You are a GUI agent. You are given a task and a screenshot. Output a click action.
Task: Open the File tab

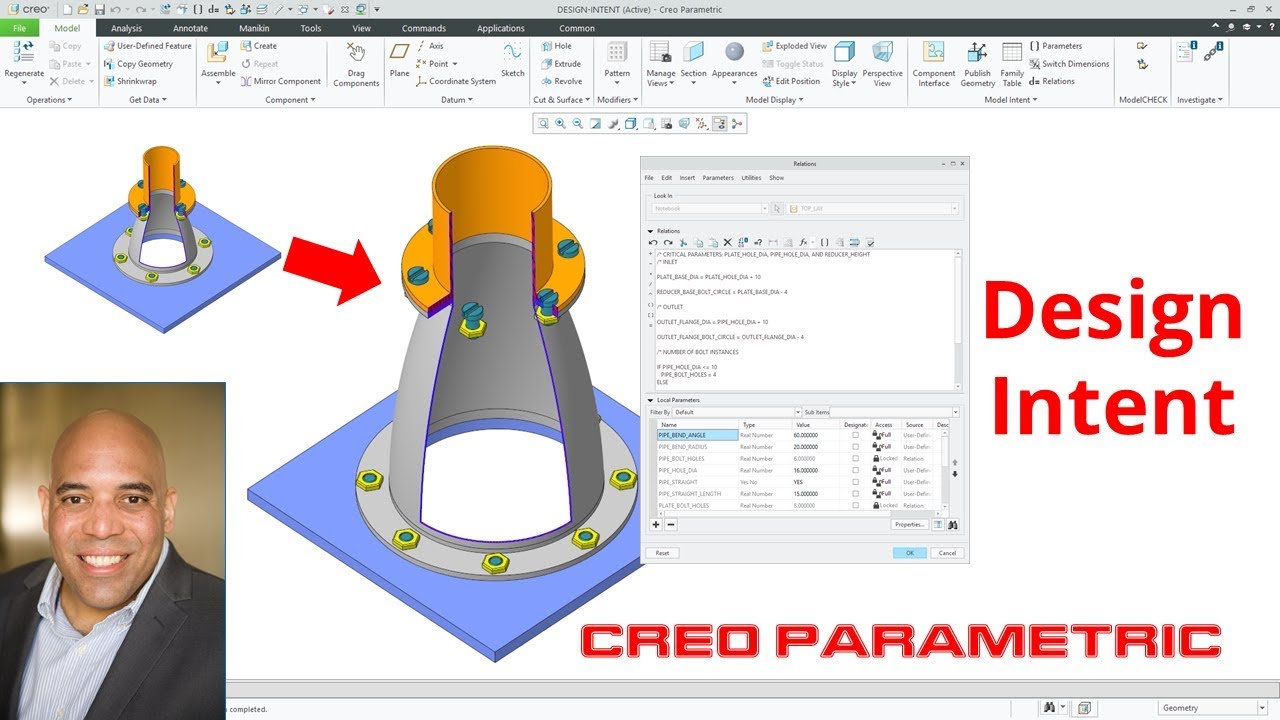[x=19, y=28]
